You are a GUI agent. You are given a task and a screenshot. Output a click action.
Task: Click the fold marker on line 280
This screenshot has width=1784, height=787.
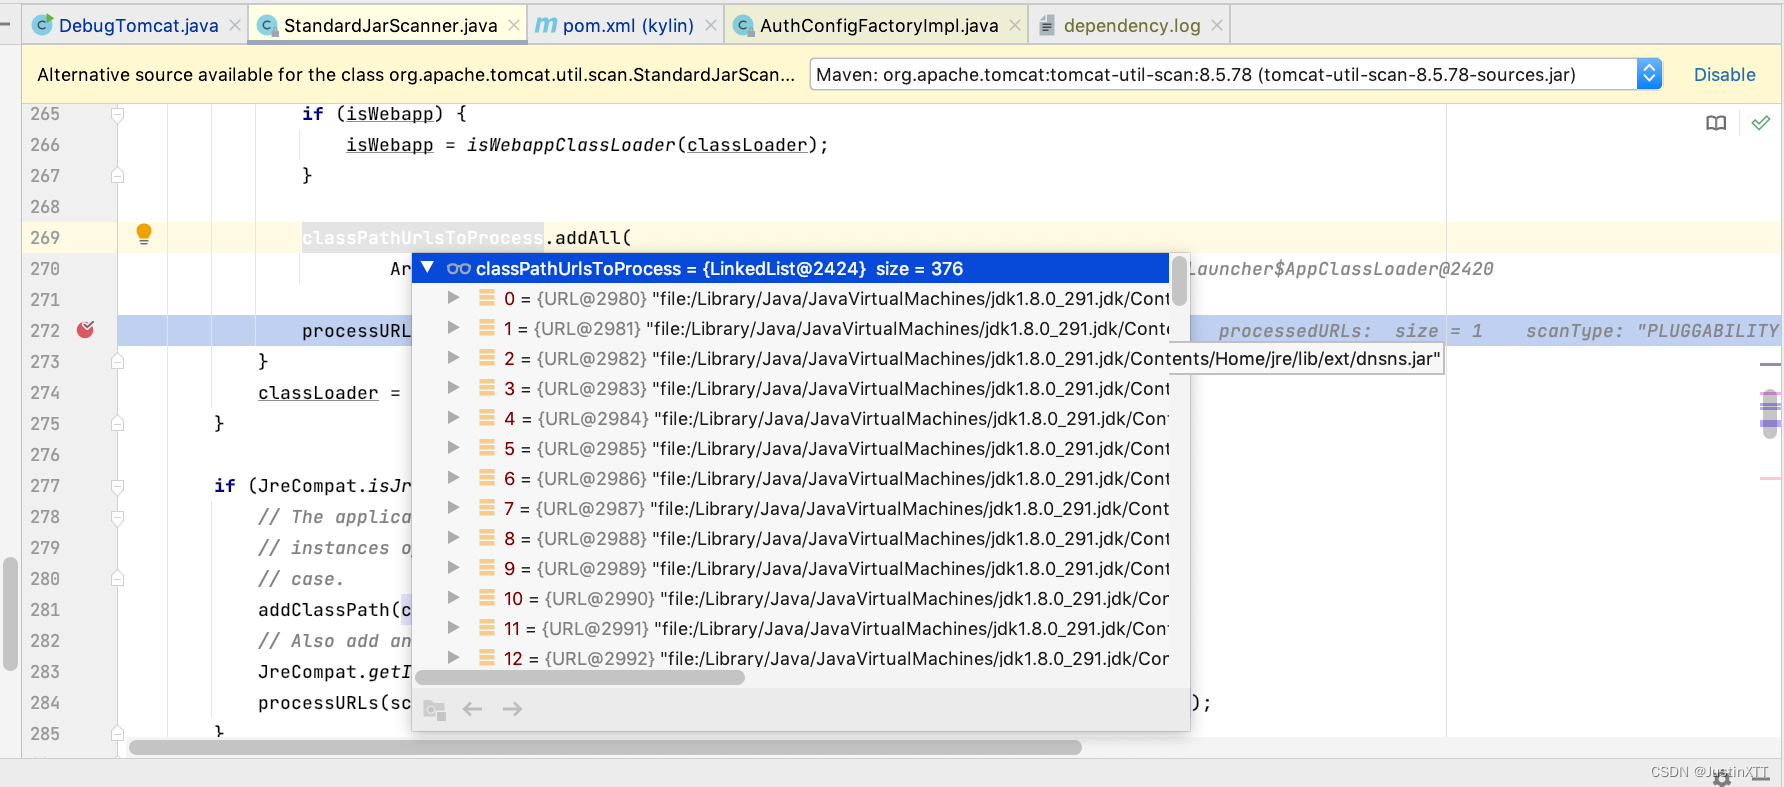click(x=117, y=578)
